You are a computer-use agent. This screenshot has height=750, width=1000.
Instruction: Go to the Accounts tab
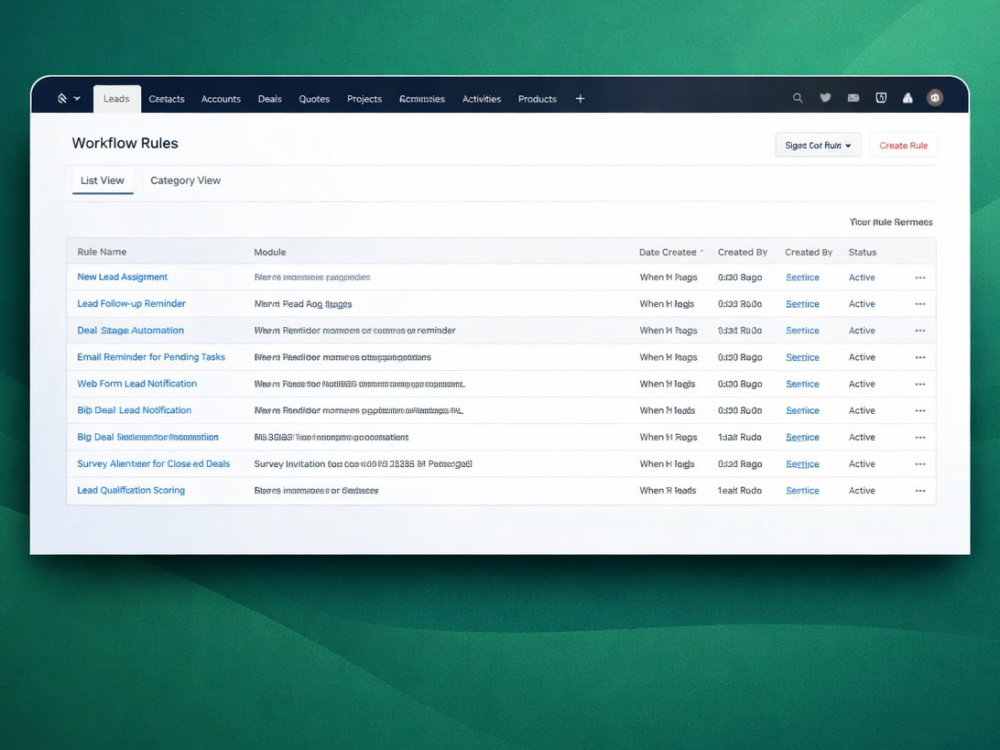[221, 99]
